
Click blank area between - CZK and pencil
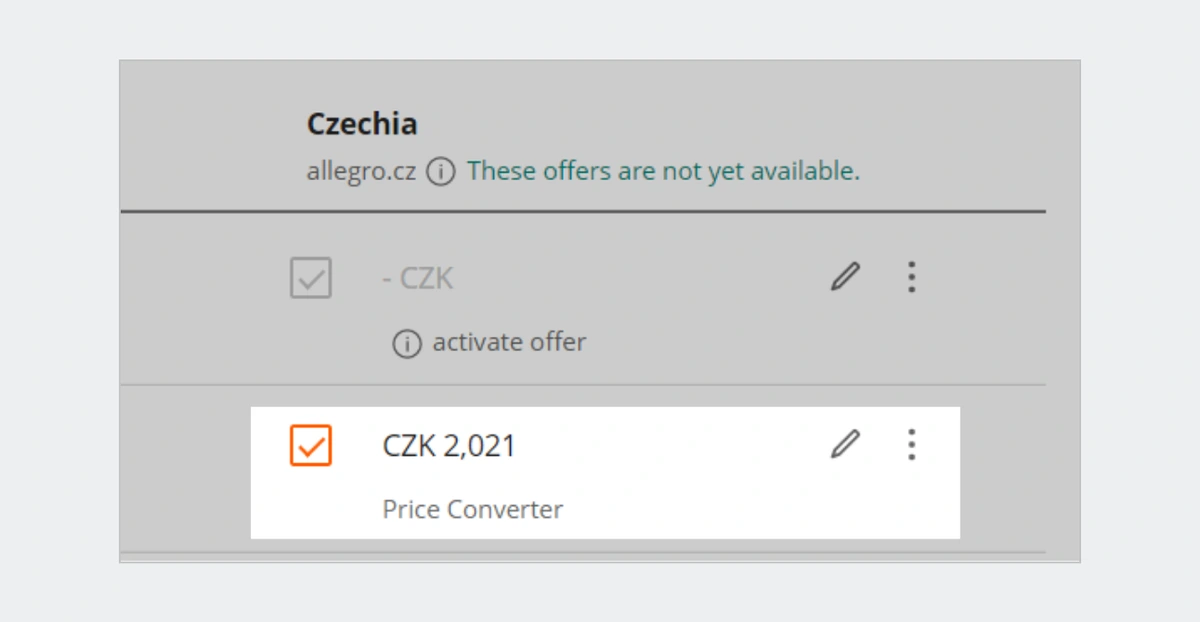click(x=640, y=278)
